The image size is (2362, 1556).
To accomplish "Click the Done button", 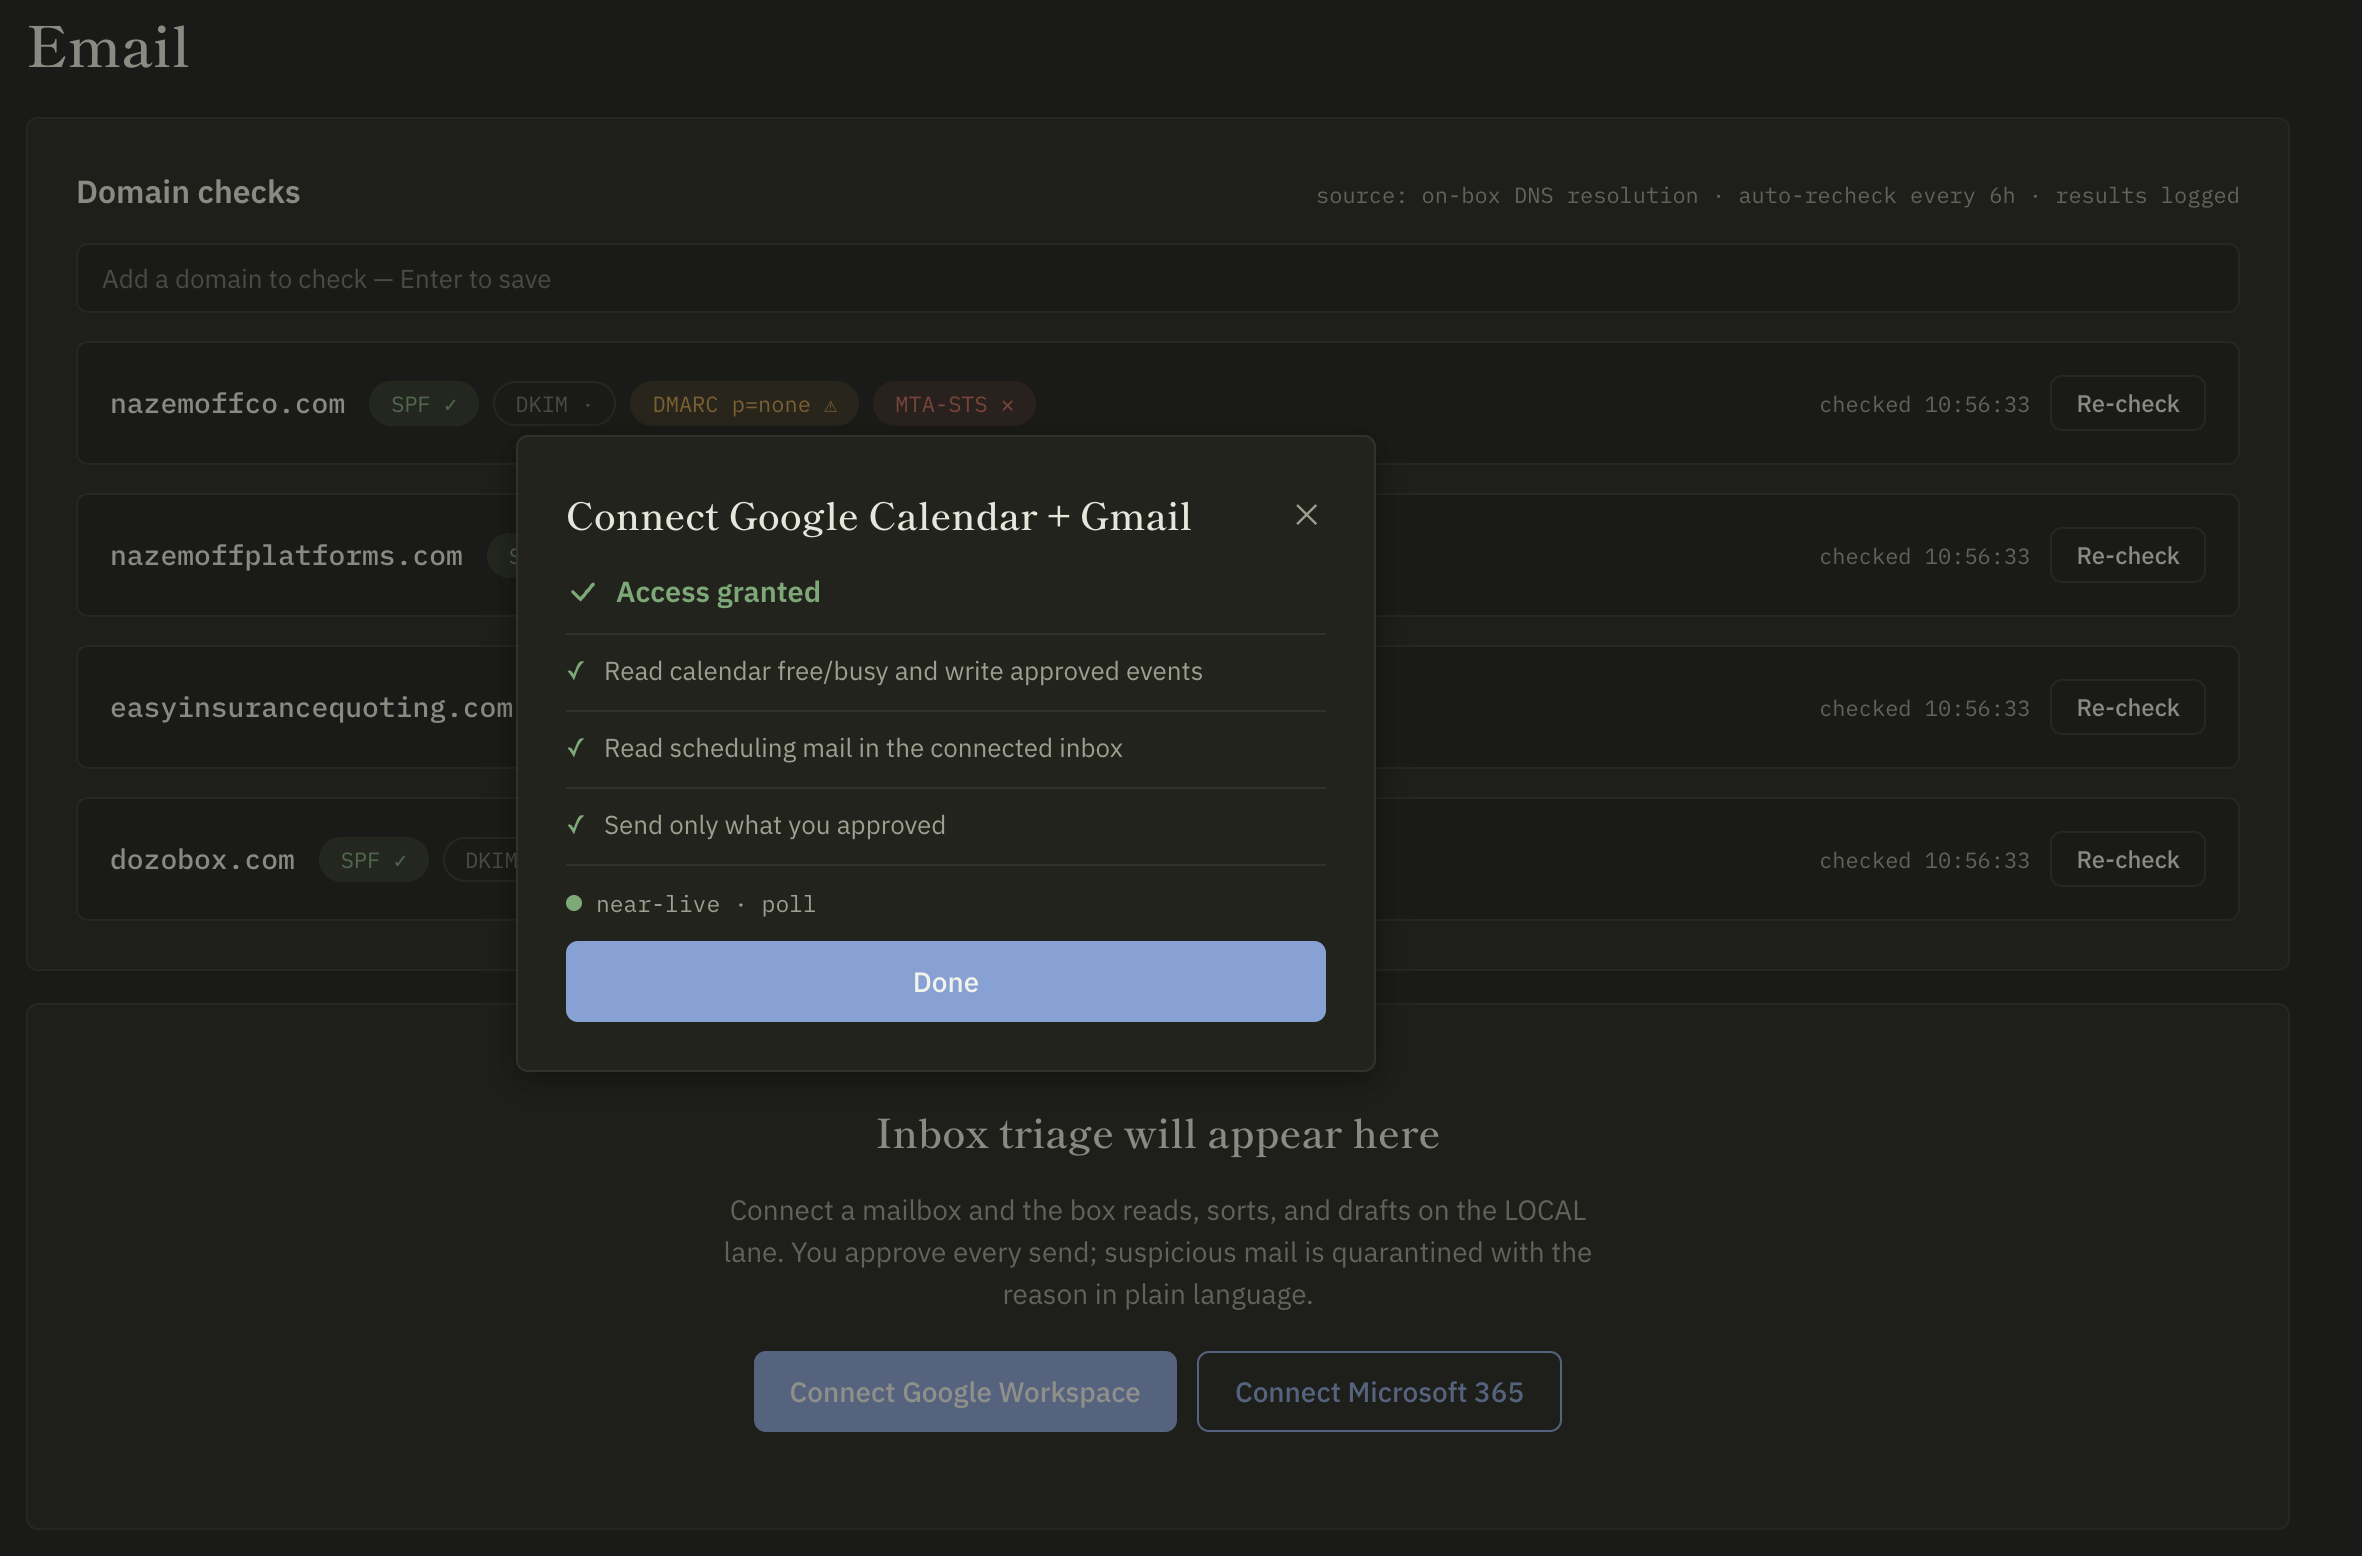I will click(x=945, y=981).
